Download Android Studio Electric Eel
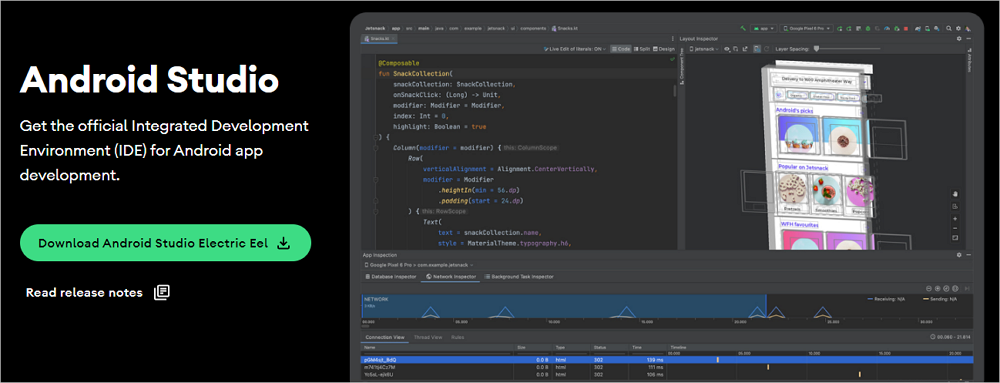The image size is (1000, 383). 165,243
